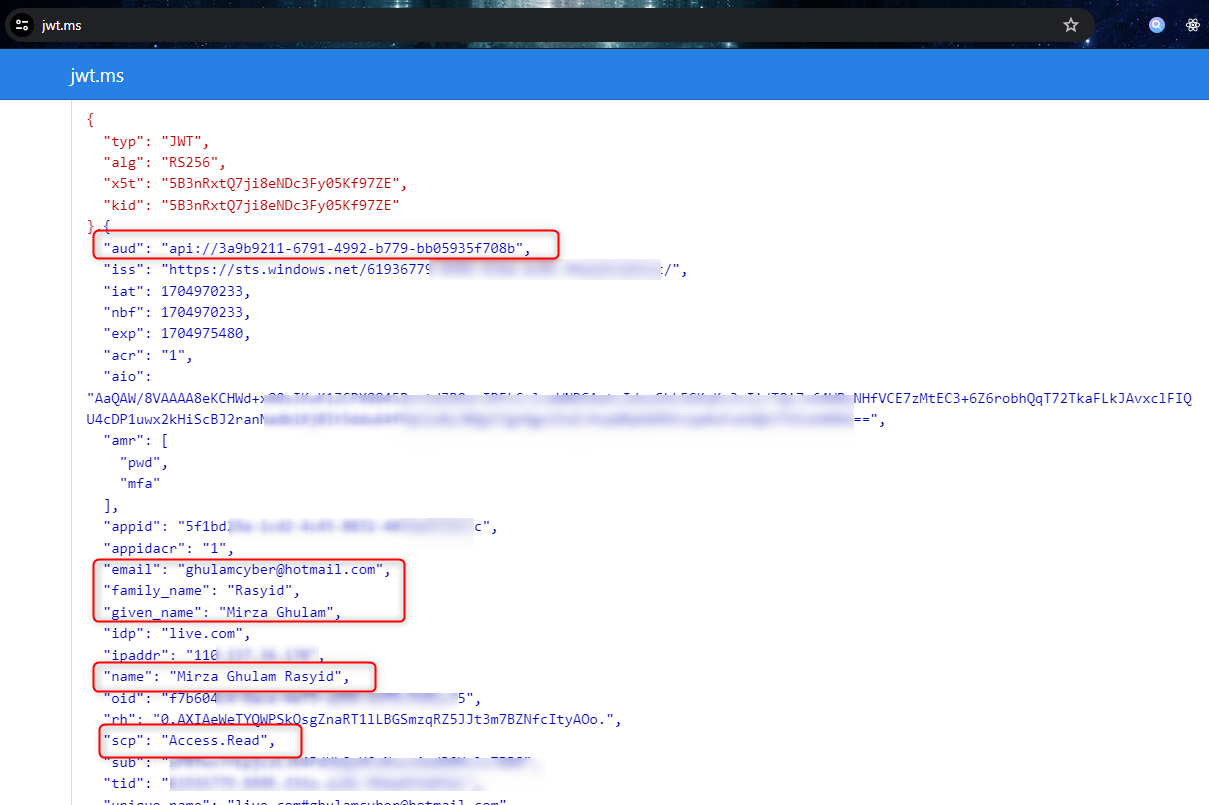Click the "name" value Mirza Ghulam Rasyid
Image resolution: width=1209 pixels, height=805 pixels.
[x=255, y=677]
